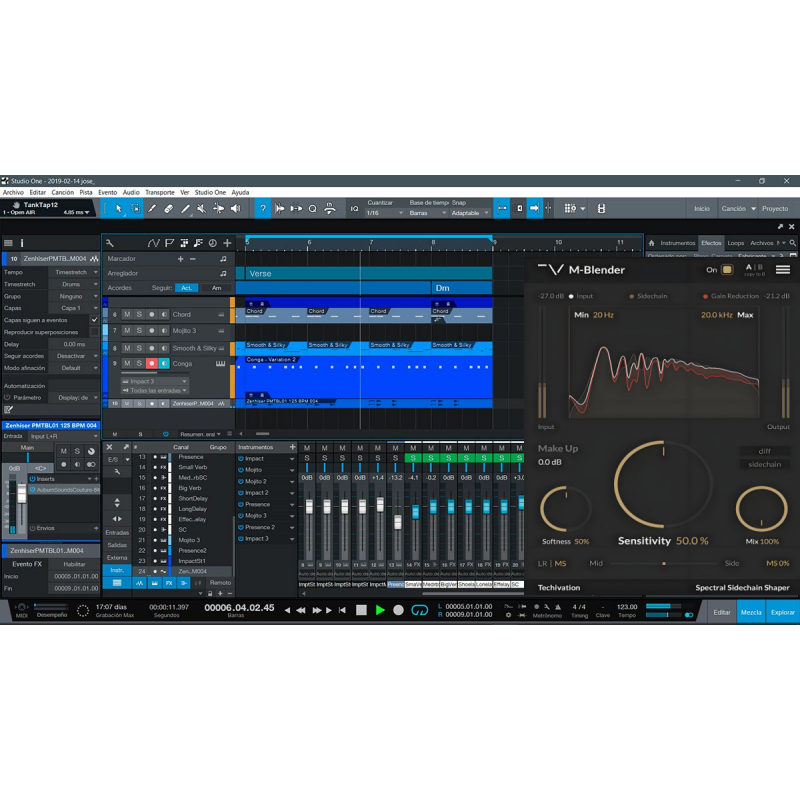
Task: Select the Range tool
Action: point(136,208)
